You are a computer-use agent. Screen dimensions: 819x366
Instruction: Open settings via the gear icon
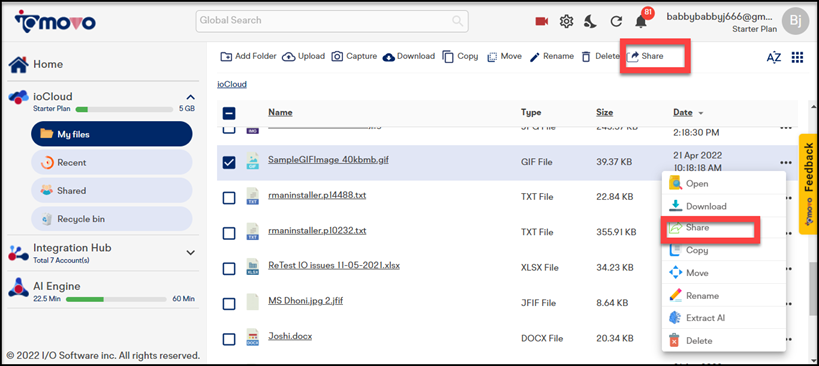click(566, 21)
